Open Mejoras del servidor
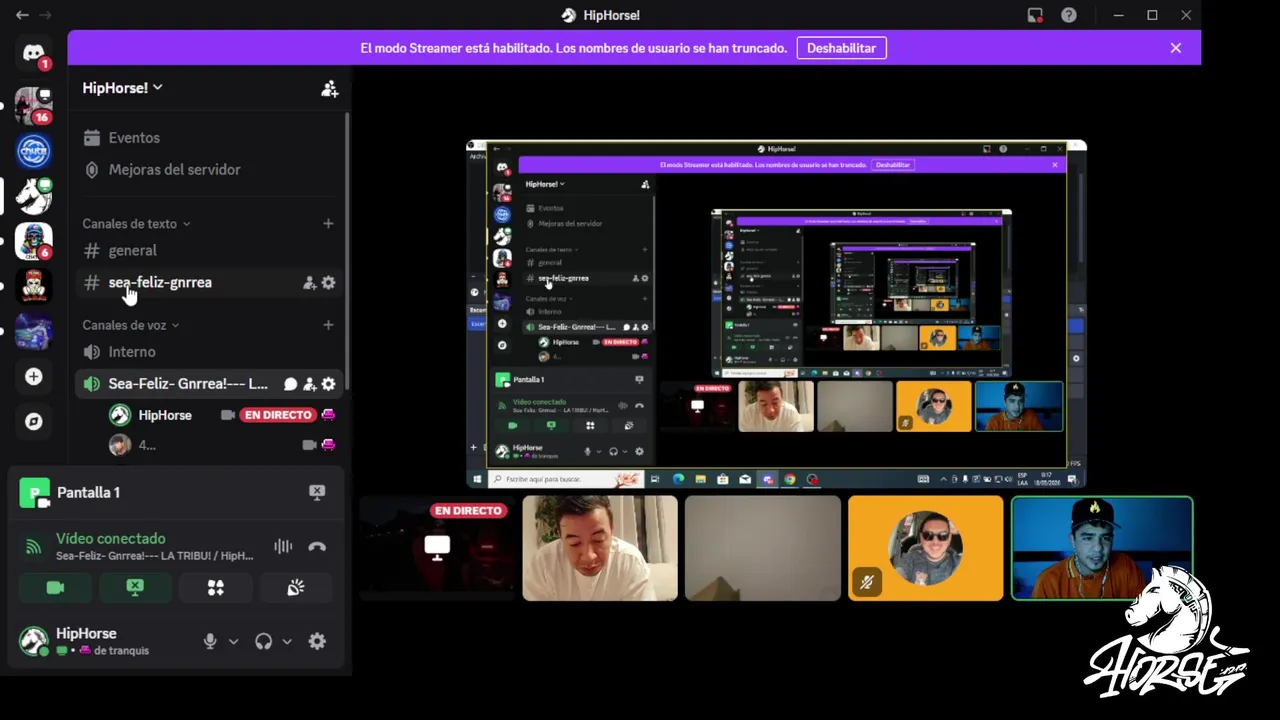The image size is (1280, 720). pos(208,170)
